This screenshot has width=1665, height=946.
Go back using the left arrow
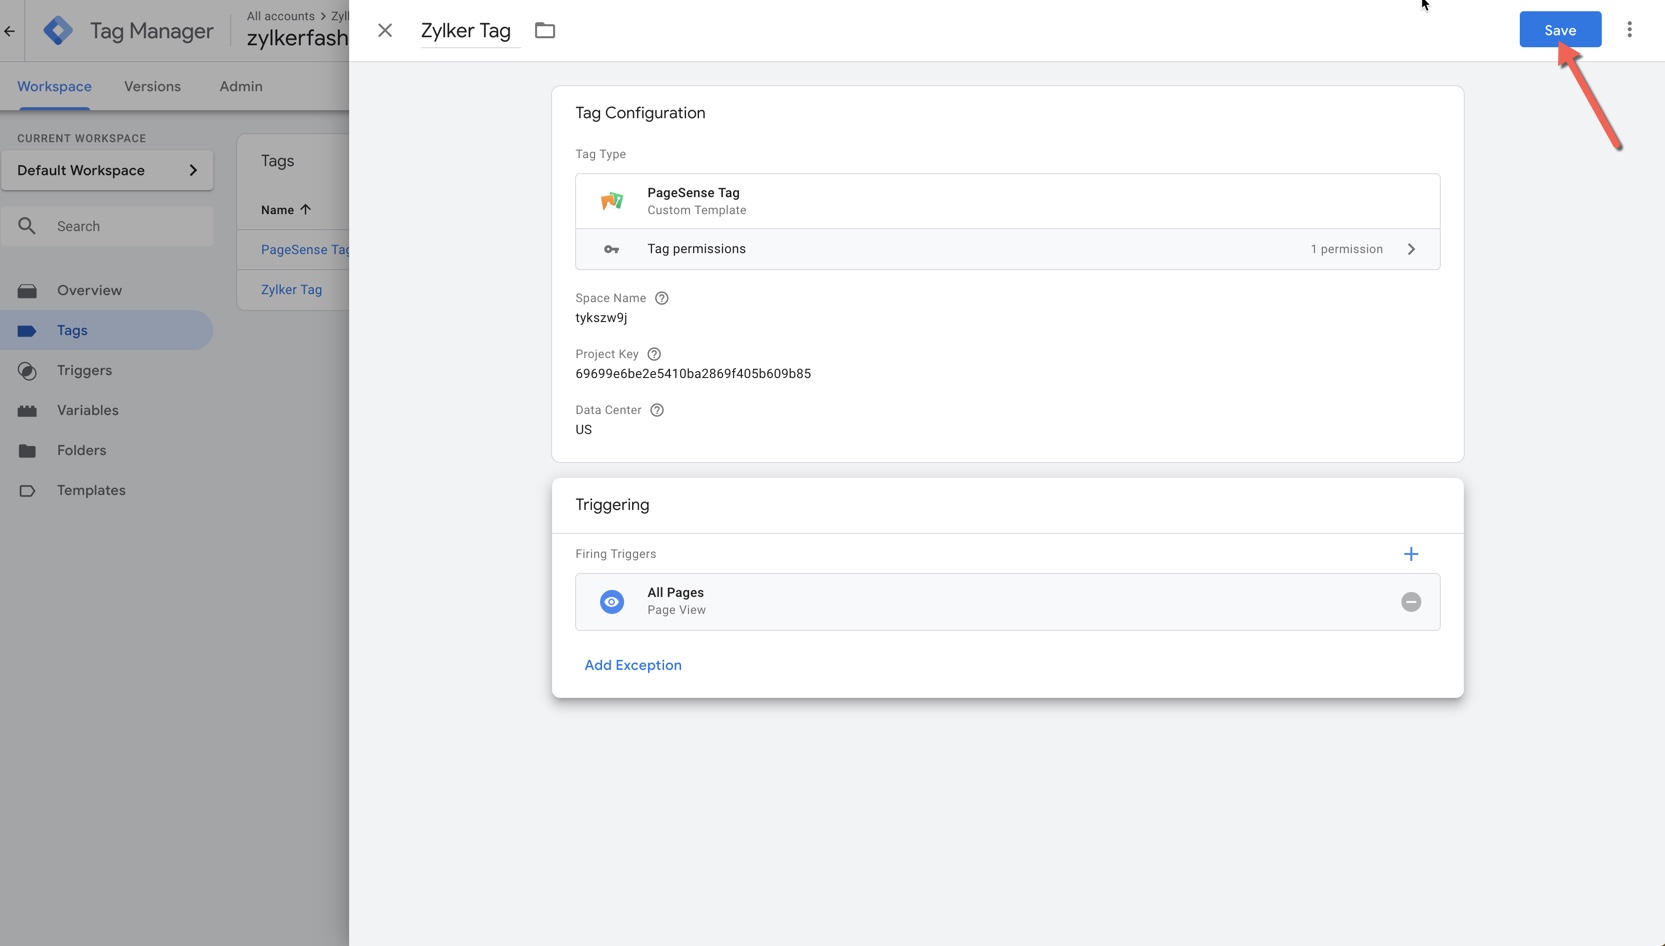pos(10,31)
